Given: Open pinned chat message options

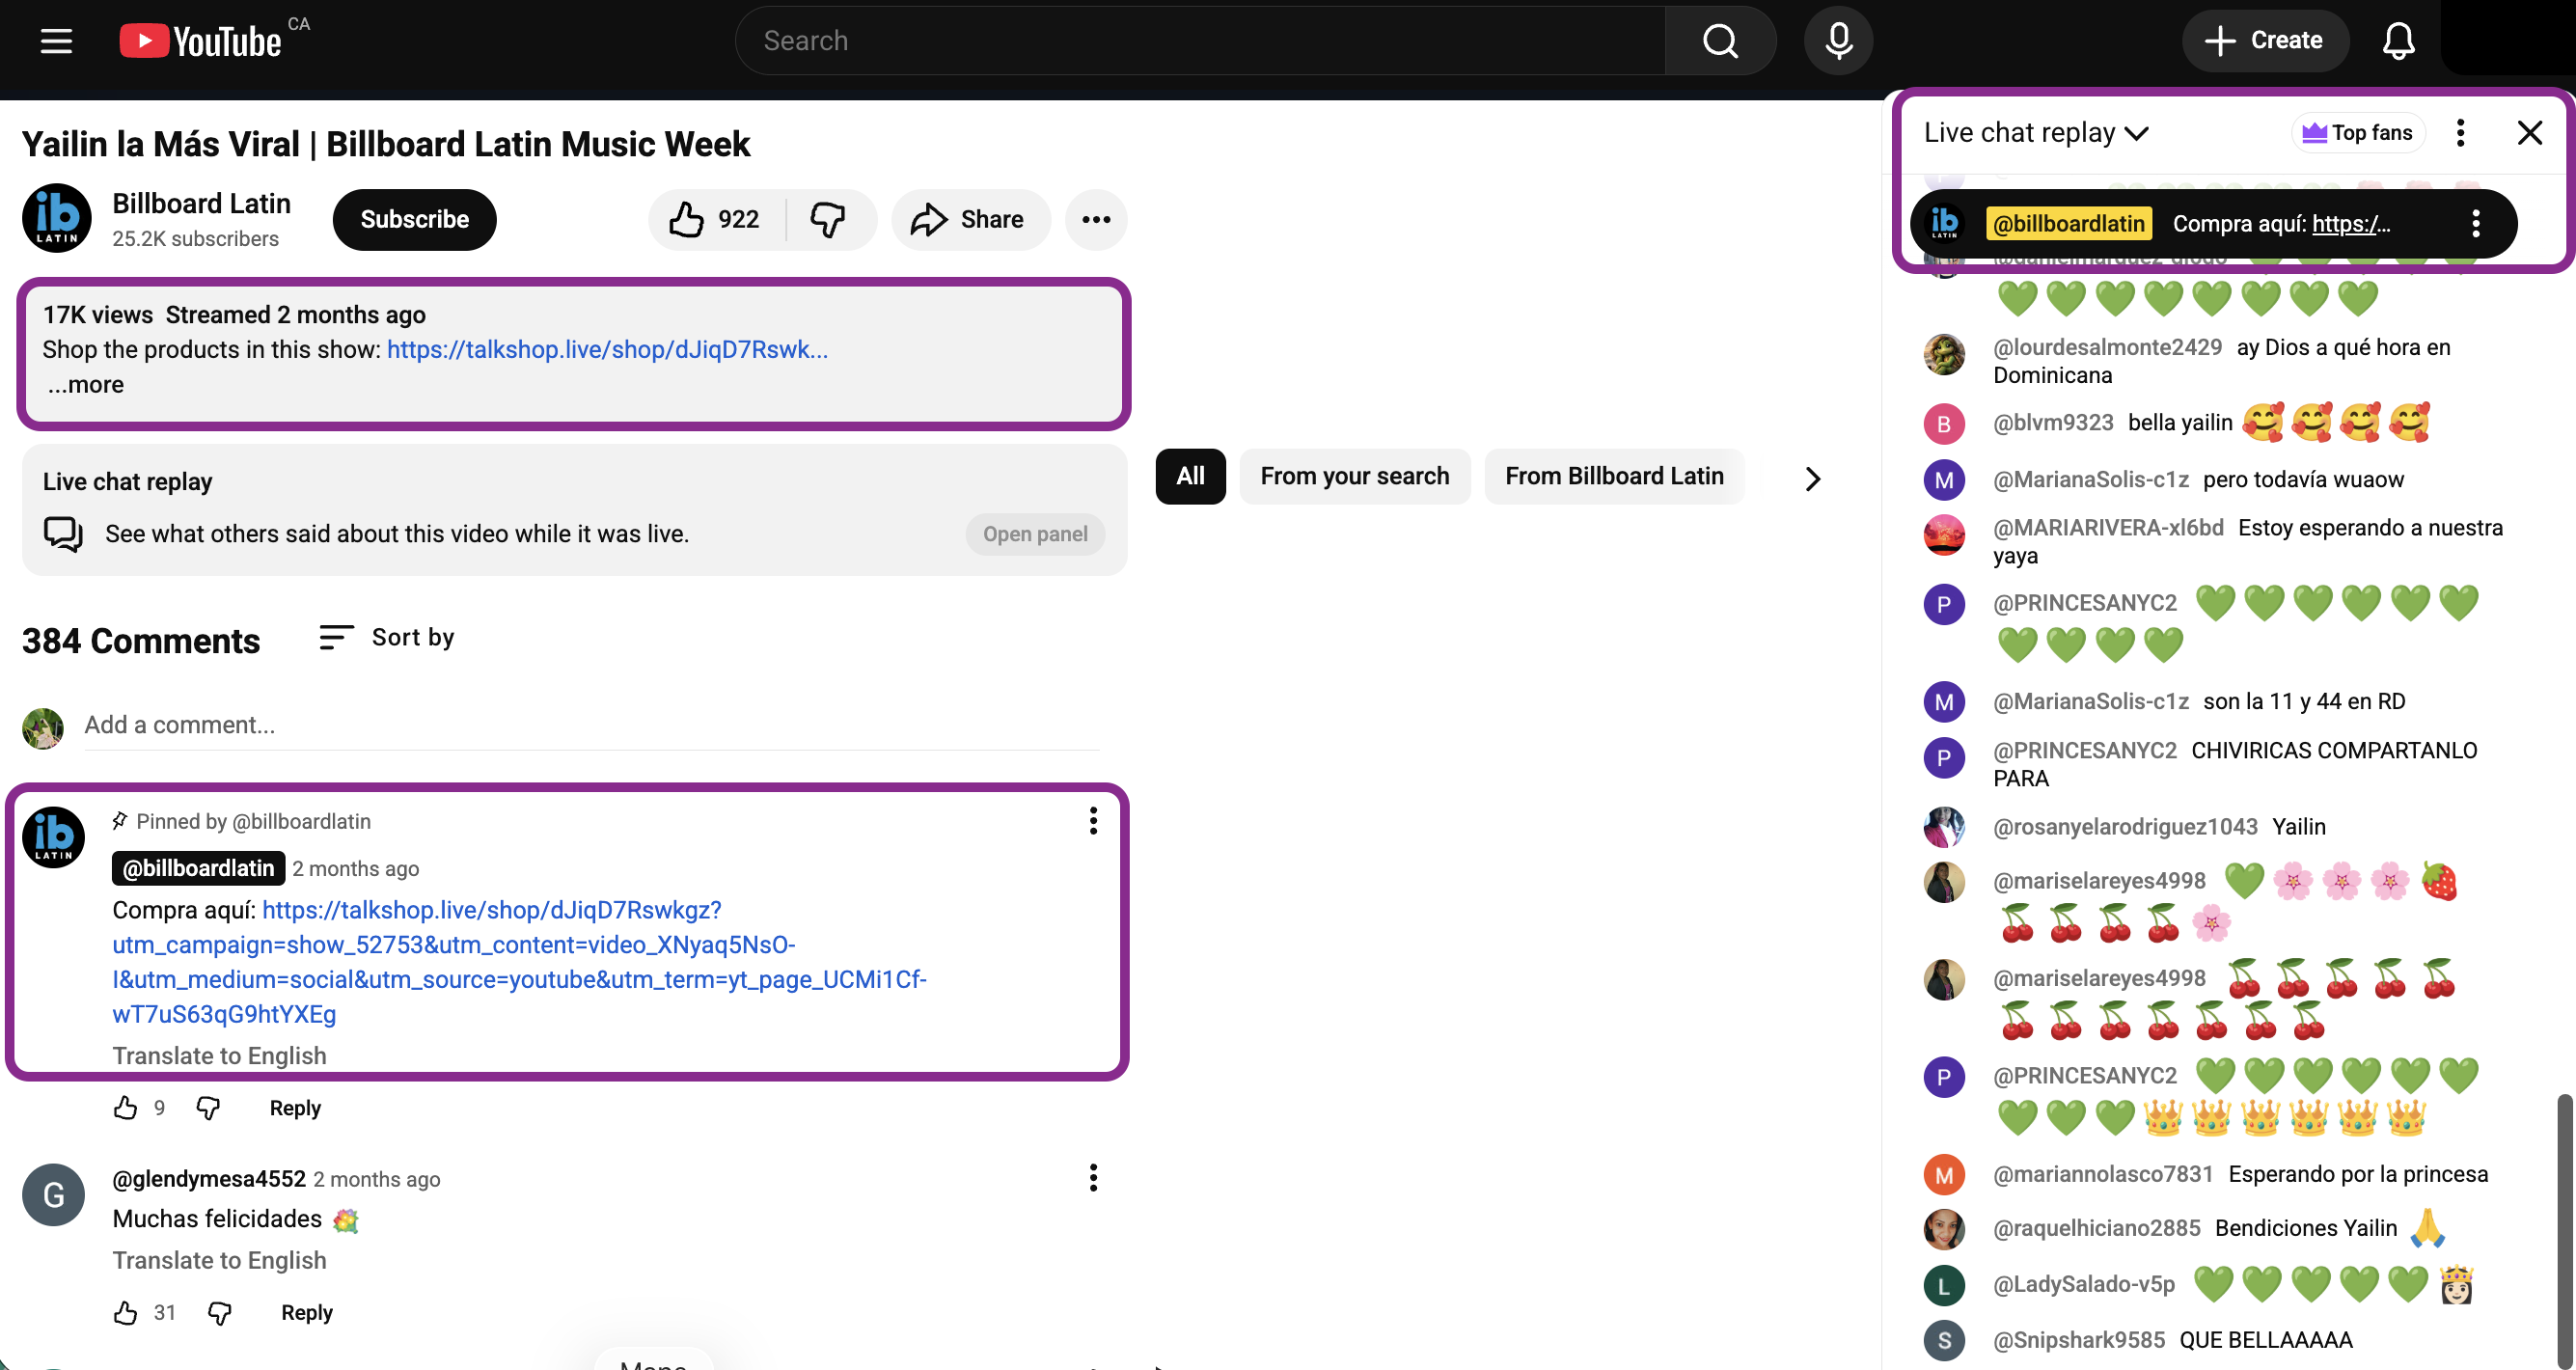Looking at the screenshot, I should [x=2475, y=223].
